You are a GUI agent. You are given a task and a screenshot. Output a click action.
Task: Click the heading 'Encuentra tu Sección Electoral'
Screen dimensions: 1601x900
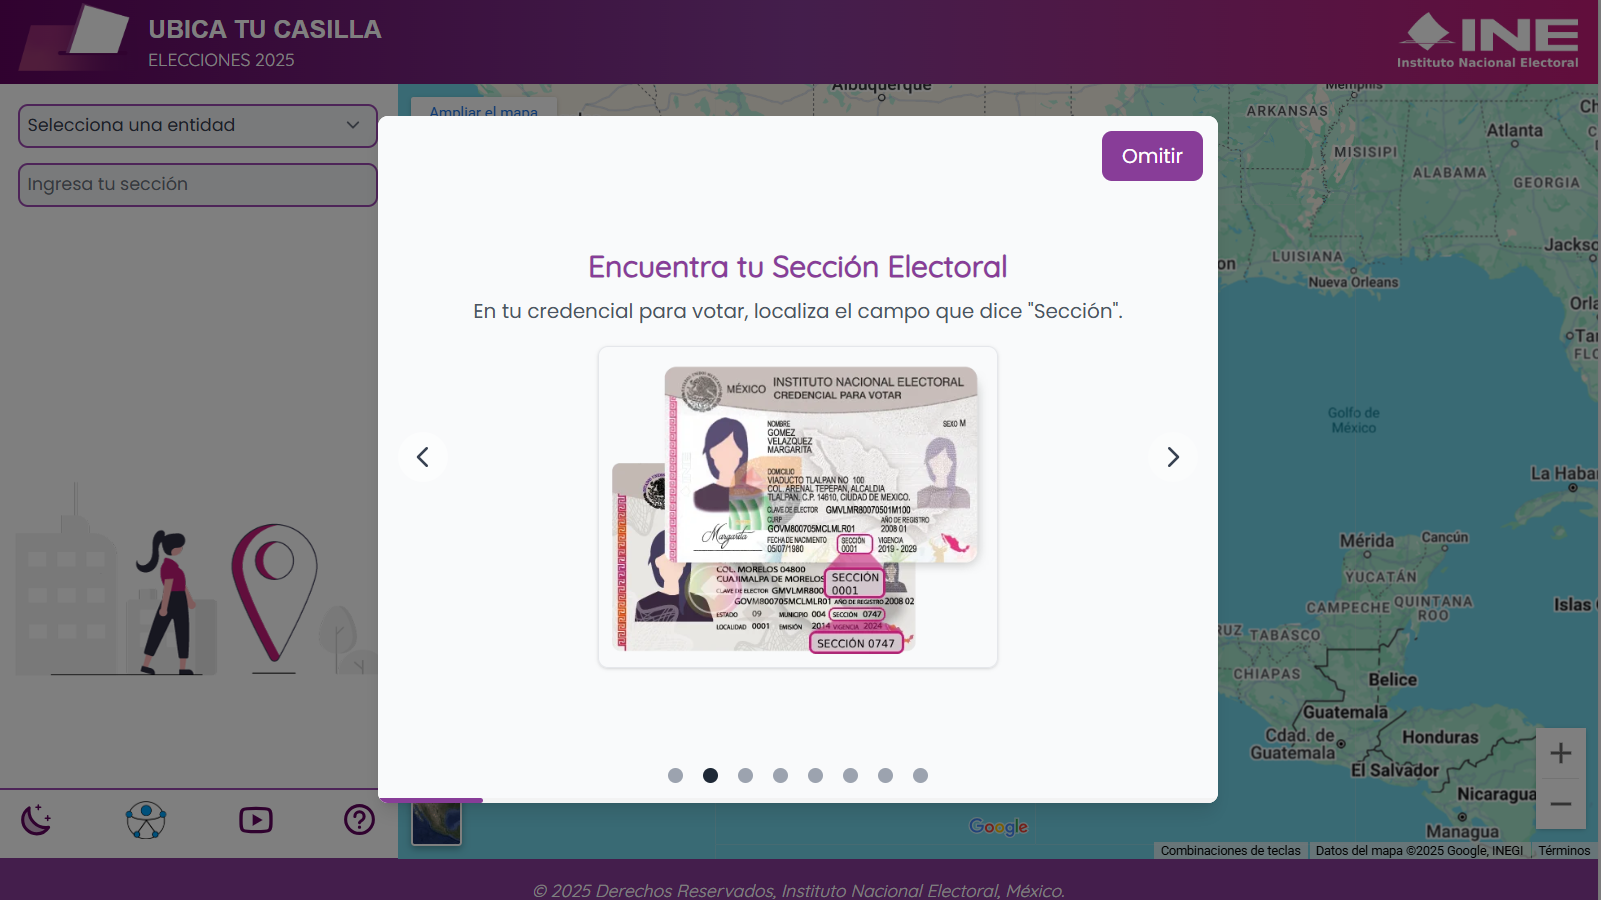coord(798,267)
